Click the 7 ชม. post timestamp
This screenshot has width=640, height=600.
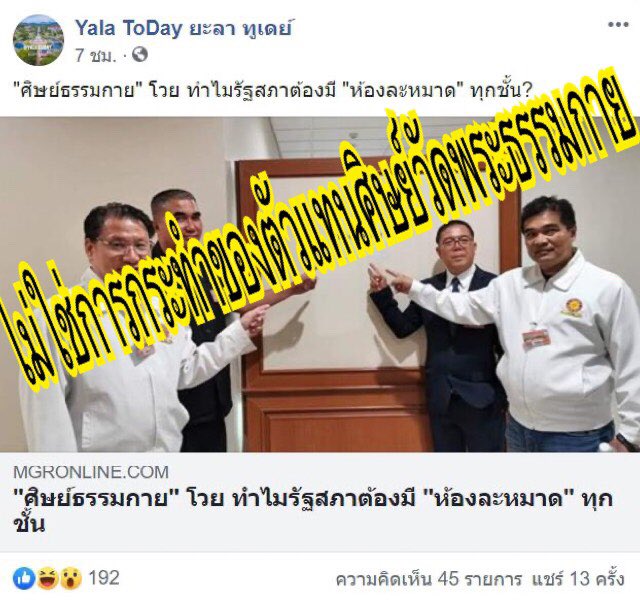point(95,55)
